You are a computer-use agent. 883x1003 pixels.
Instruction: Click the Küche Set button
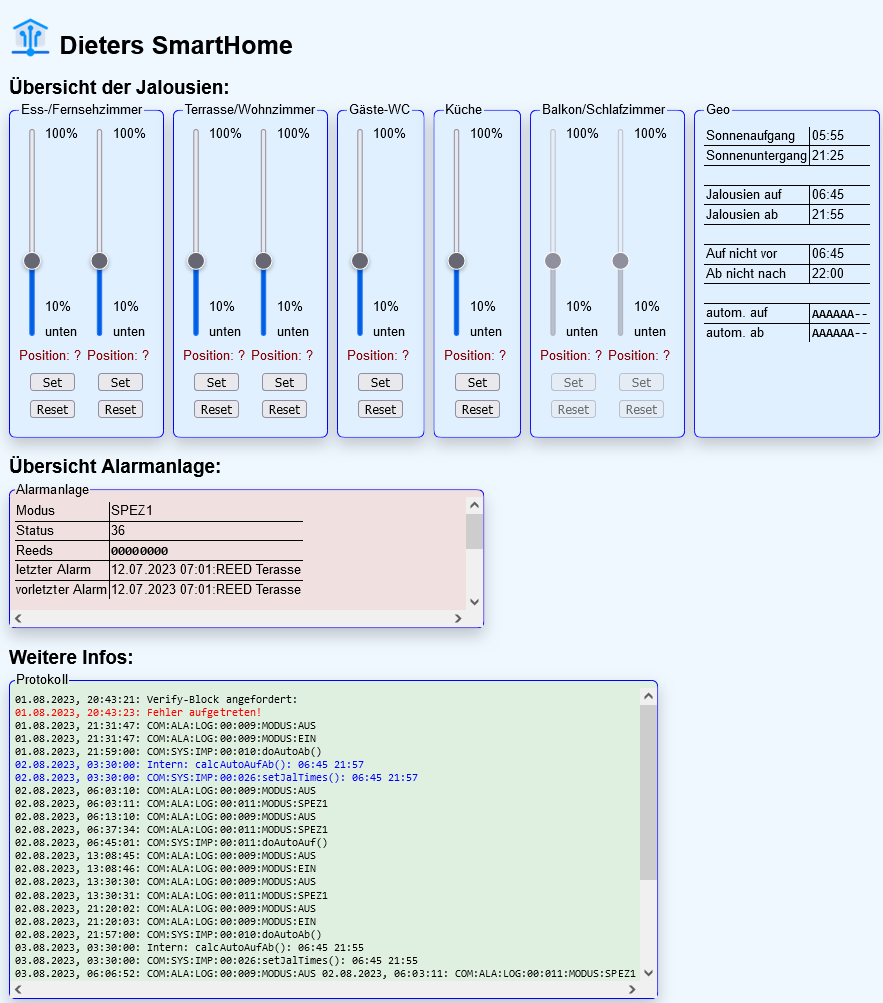[477, 383]
